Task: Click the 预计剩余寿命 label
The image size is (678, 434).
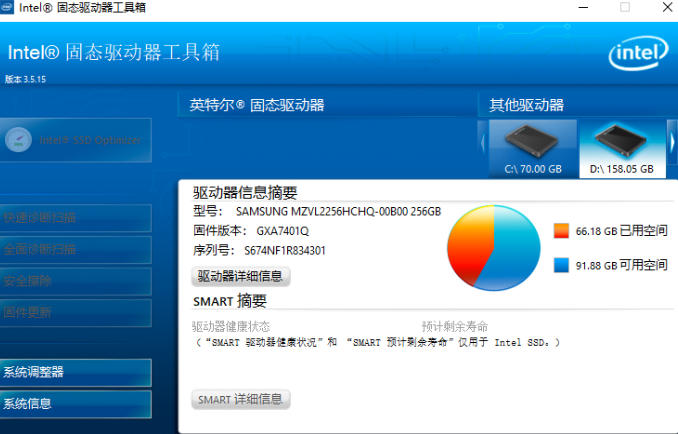Action: coord(455,326)
